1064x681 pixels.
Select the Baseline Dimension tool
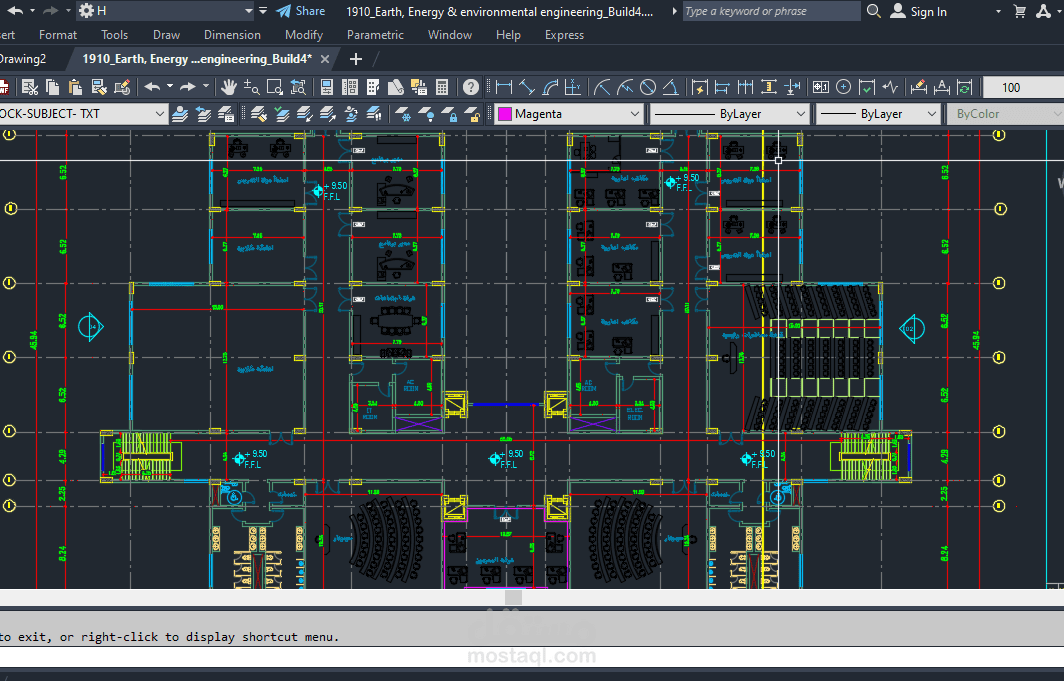pos(722,87)
